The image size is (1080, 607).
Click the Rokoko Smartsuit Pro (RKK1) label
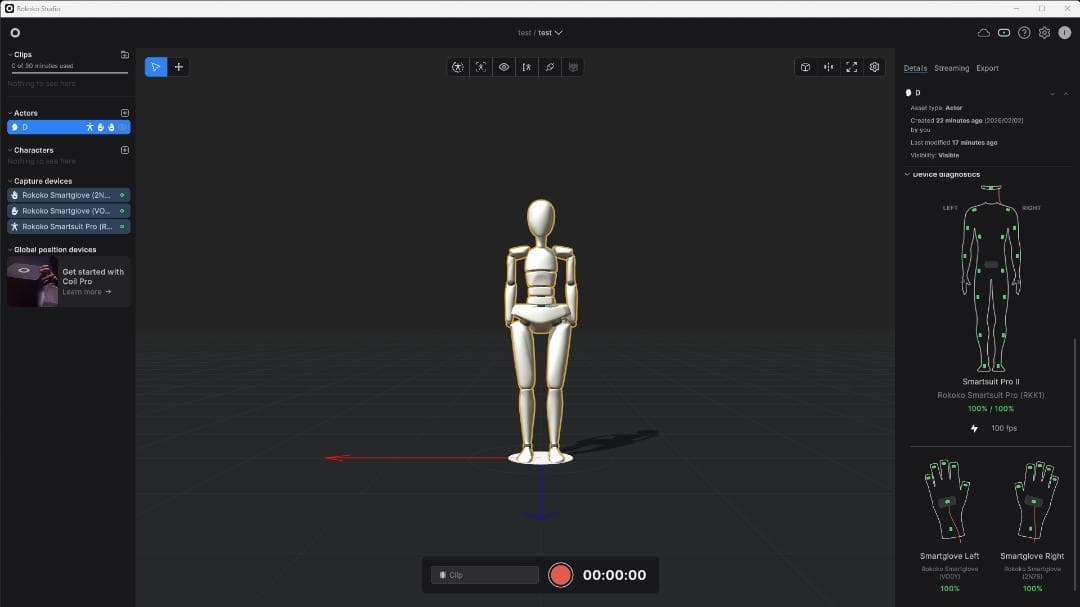click(990, 395)
